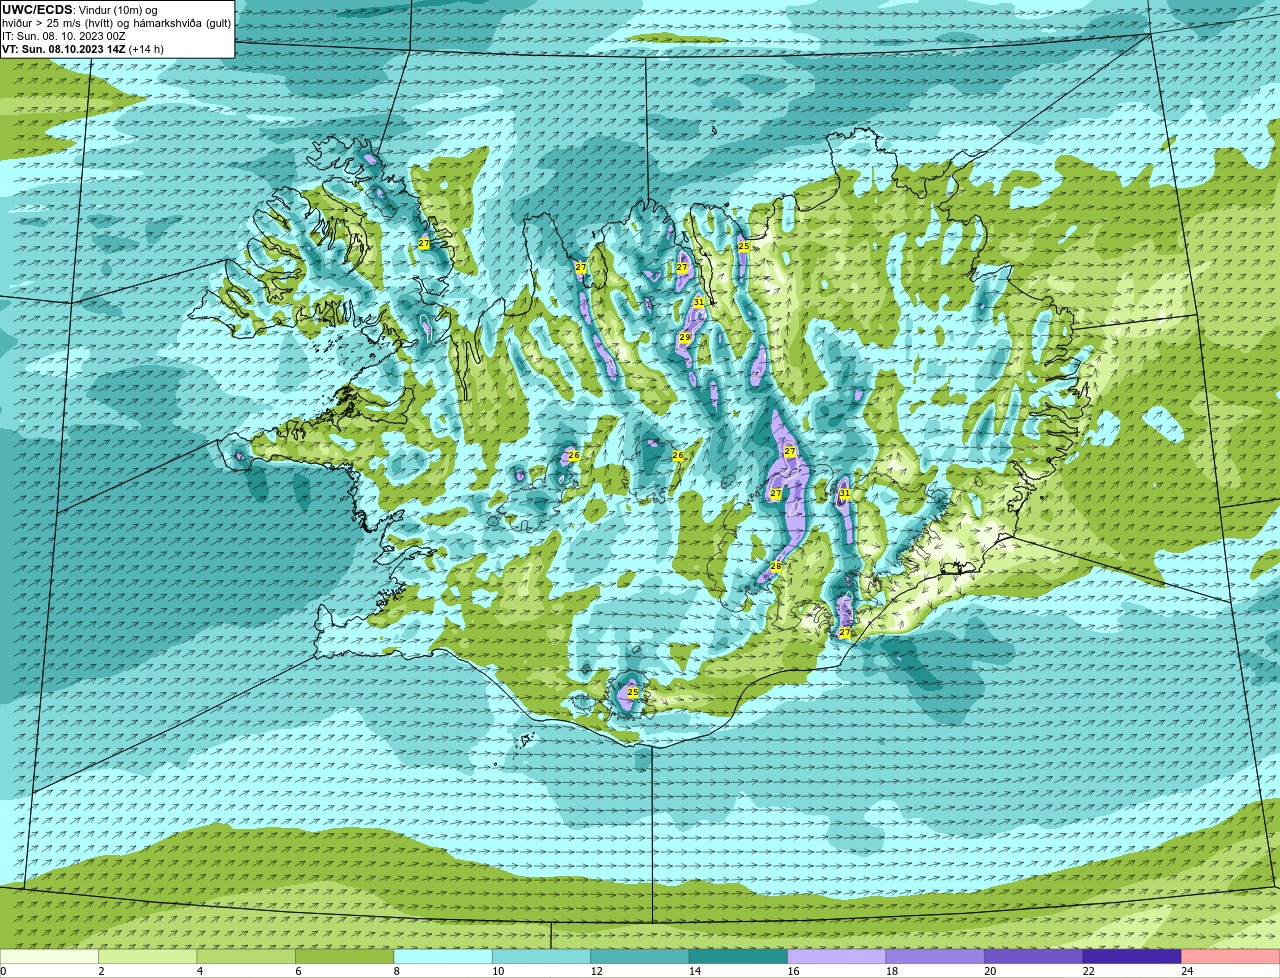
Task: Click the legend tick label '4'
Action: 199,971
